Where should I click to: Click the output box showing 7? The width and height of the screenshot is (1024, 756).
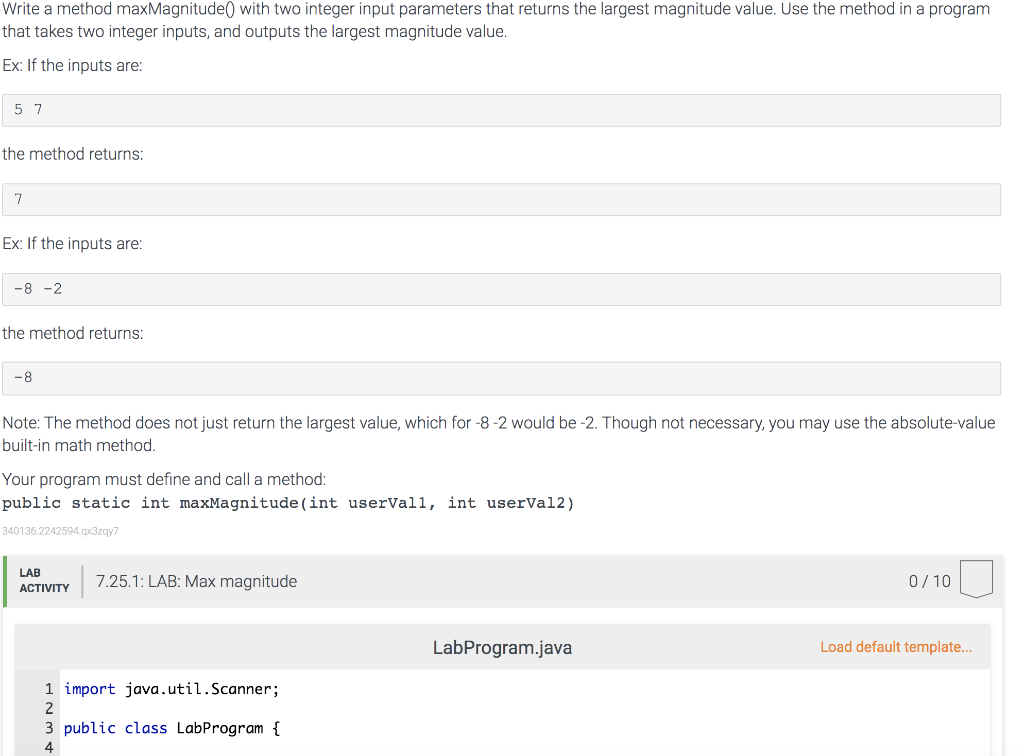500,199
